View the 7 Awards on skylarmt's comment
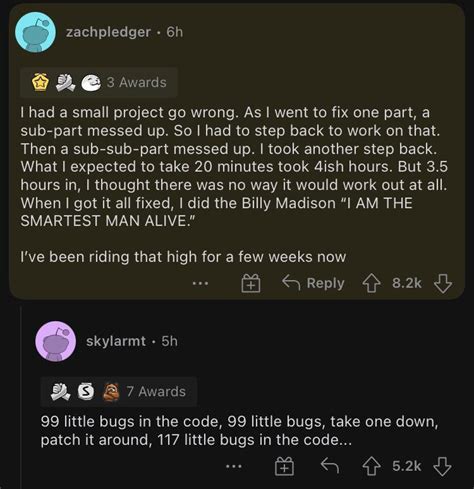 (x=119, y=392)
